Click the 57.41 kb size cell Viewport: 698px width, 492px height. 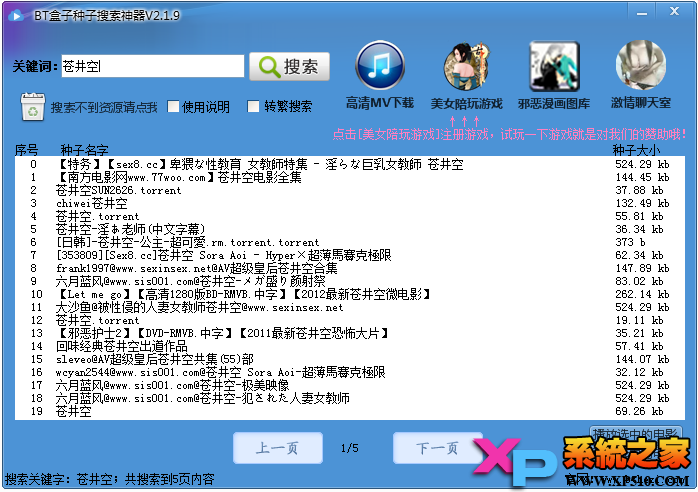click(x=639, y=346)
